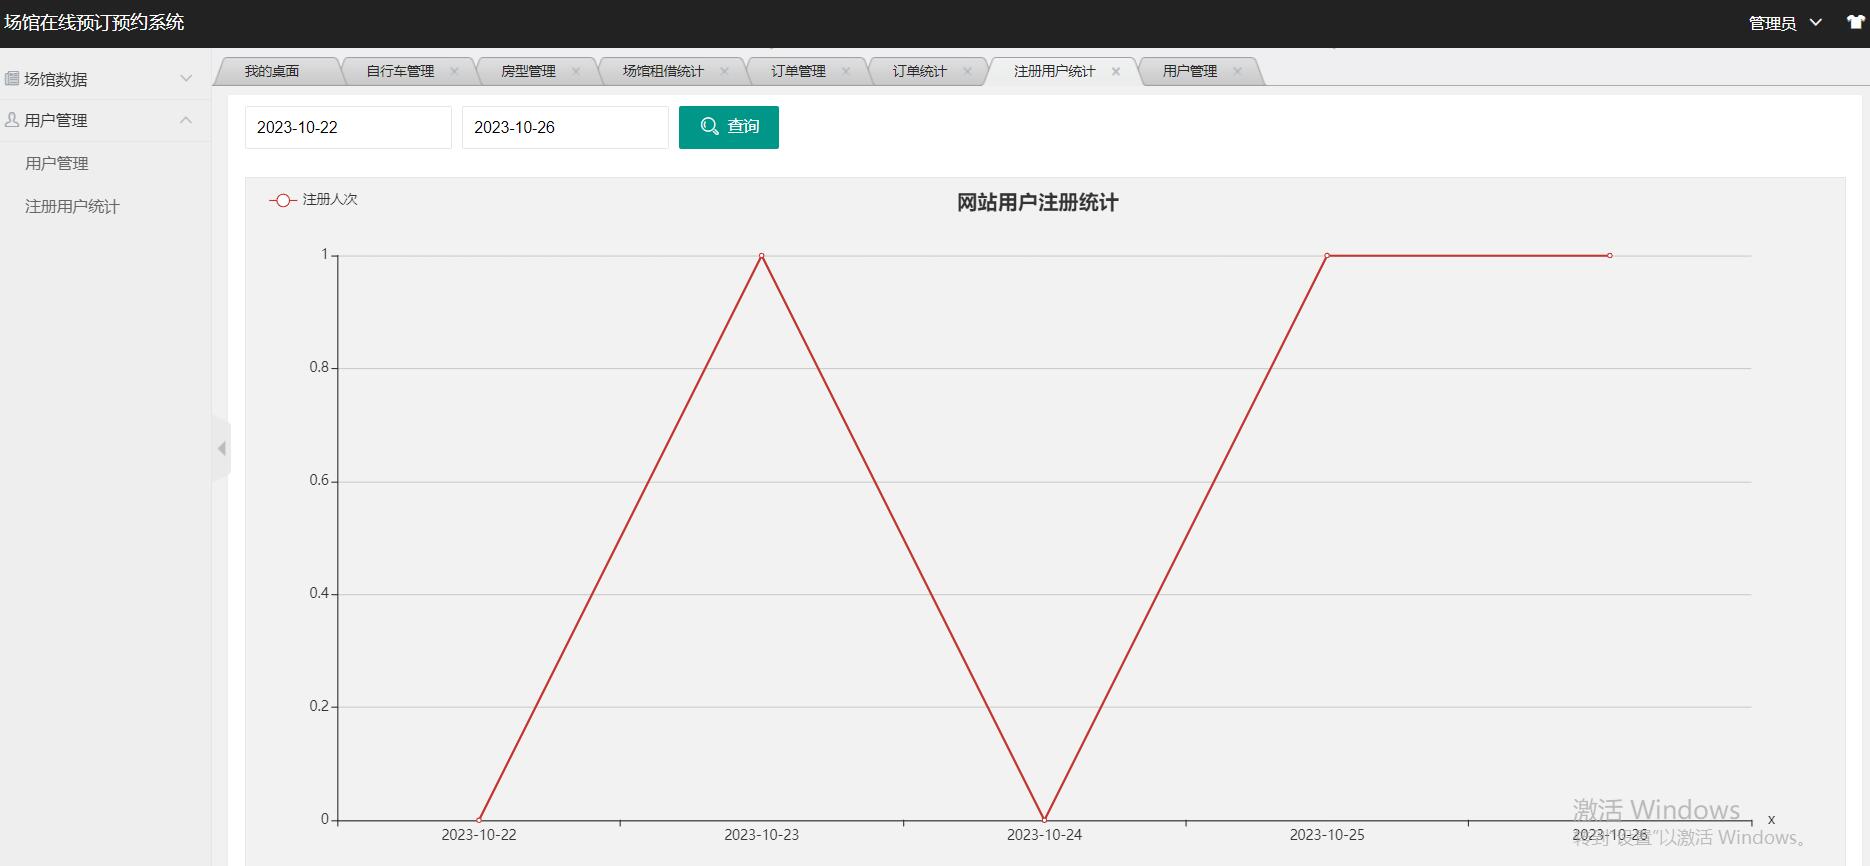Image resolution: width=1870 pixels, height=866 pixels.
Task: Switch to the 自行车管理 tab
Action: coord(400,71)
